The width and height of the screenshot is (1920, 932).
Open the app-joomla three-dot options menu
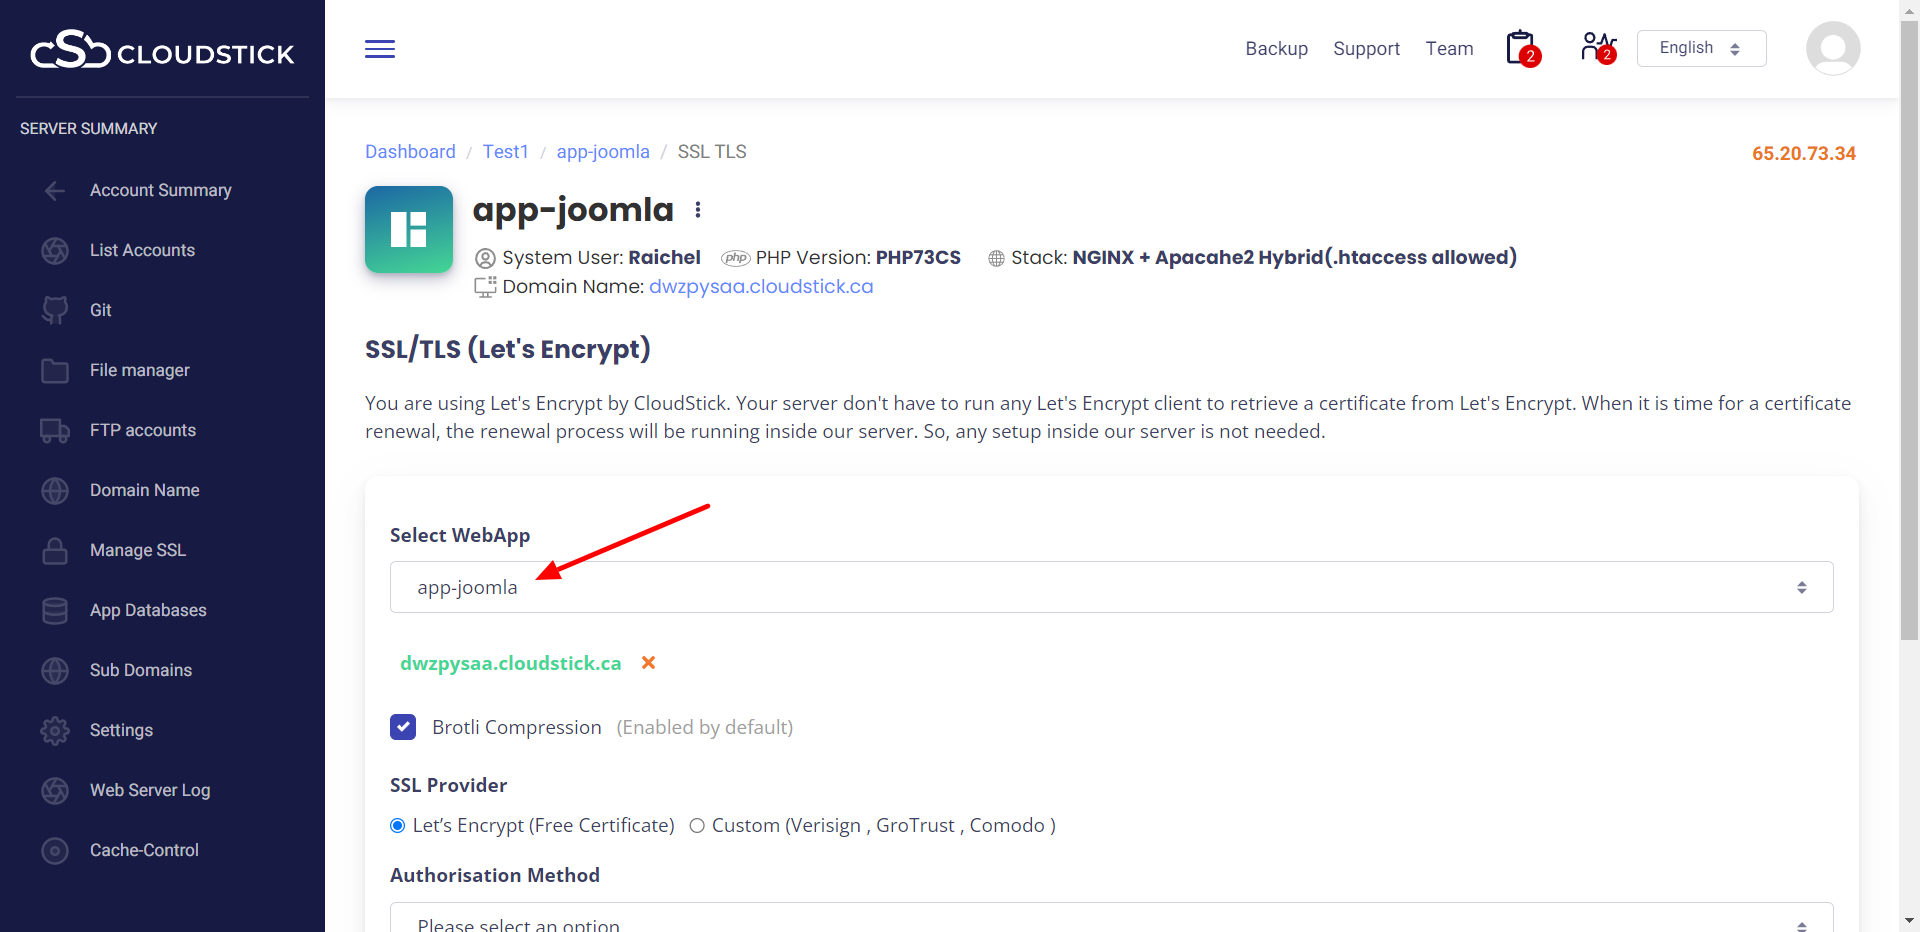(698, 210)
